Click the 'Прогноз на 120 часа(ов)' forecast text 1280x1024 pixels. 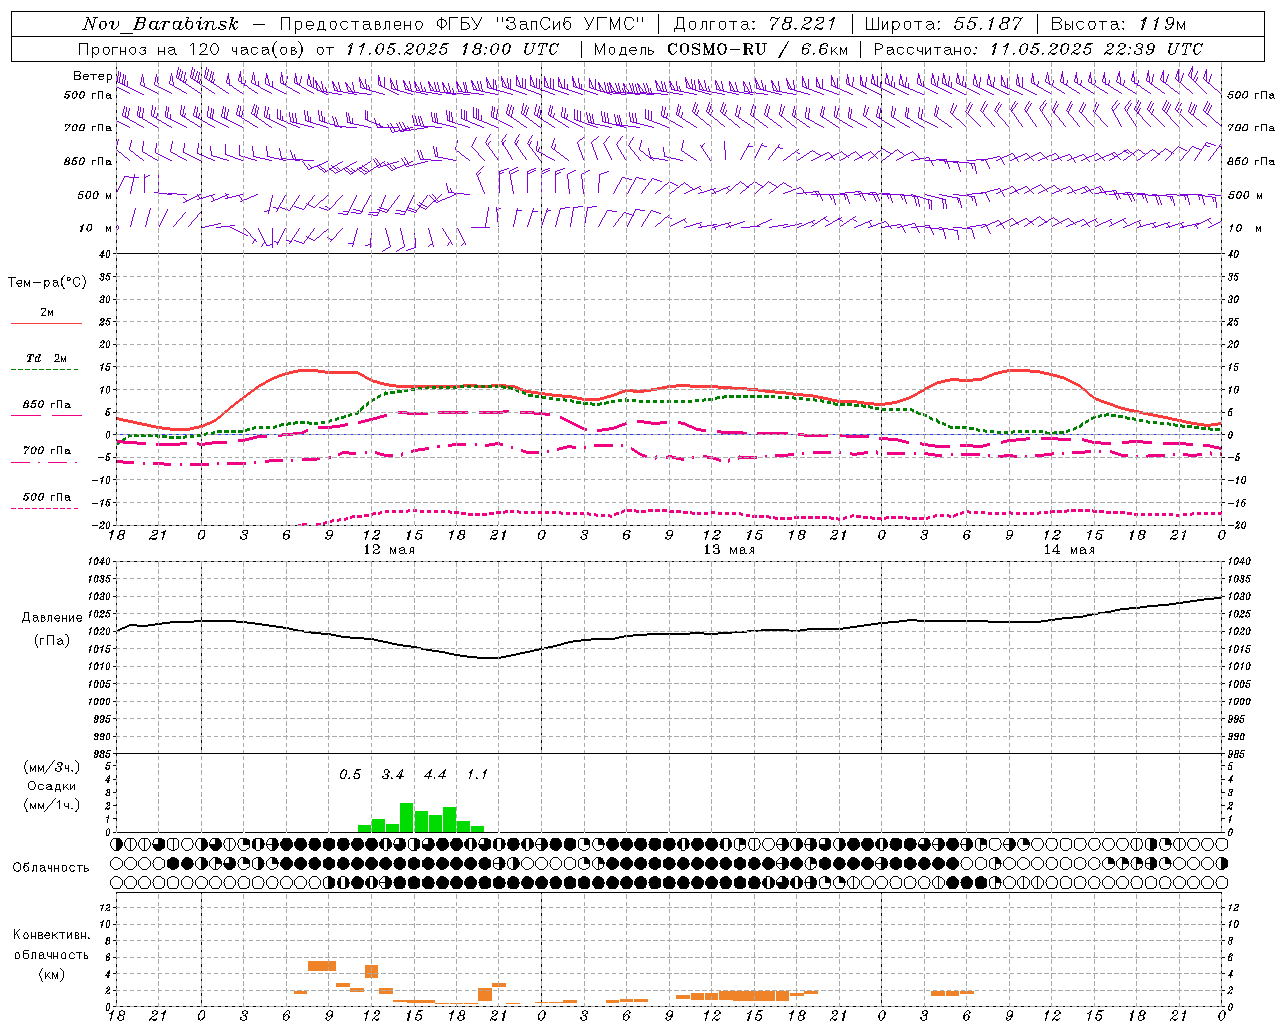pos(193,49)
